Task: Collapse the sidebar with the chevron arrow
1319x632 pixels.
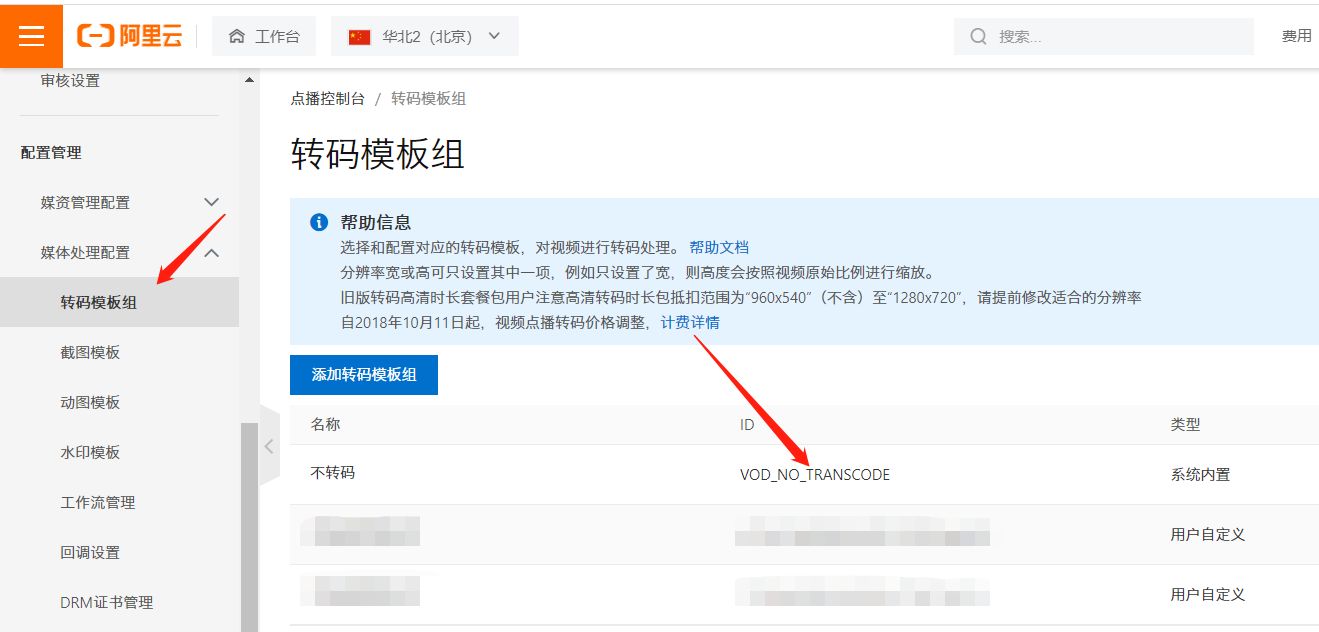Action: 268,447
